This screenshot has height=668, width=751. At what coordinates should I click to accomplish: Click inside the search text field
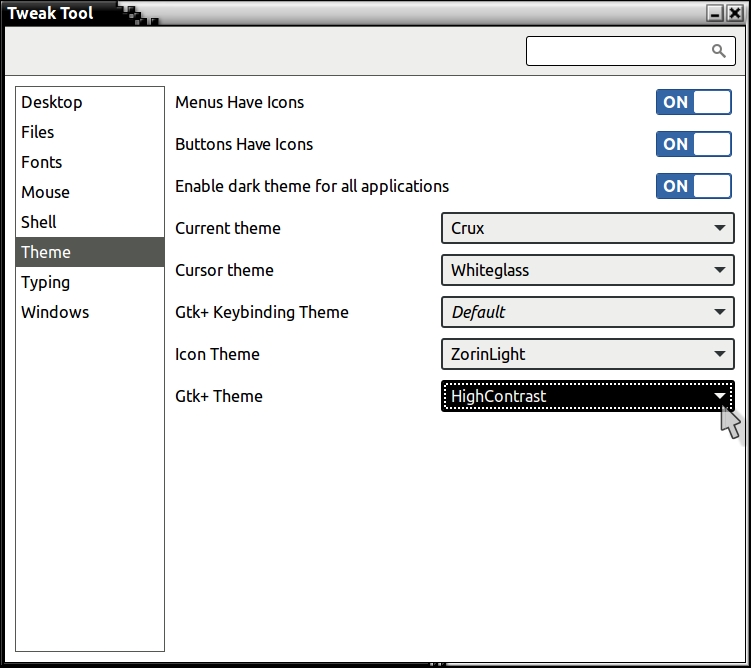coord(615,51)
